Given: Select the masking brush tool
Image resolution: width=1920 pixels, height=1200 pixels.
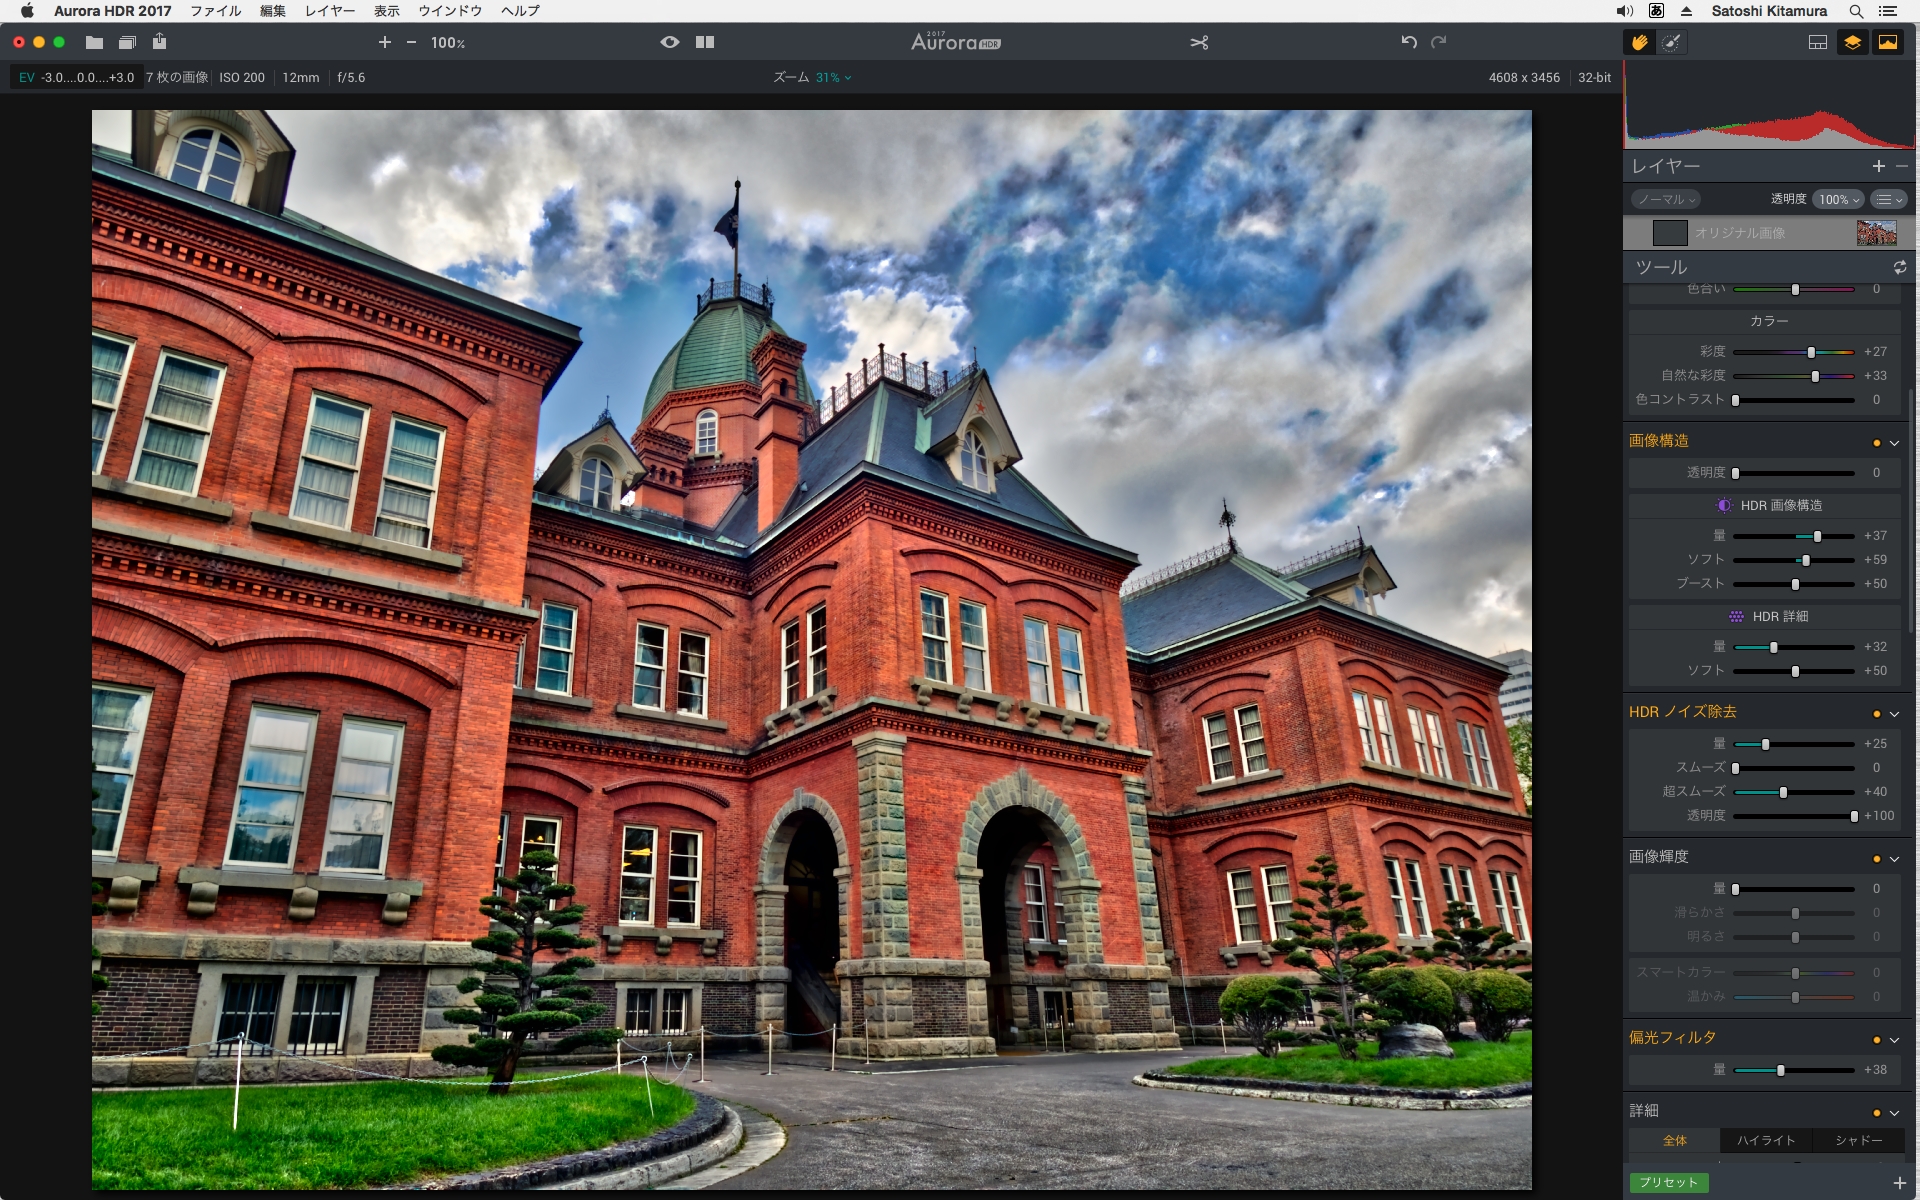Looking at the screenshot, I should pos(1671,42).
